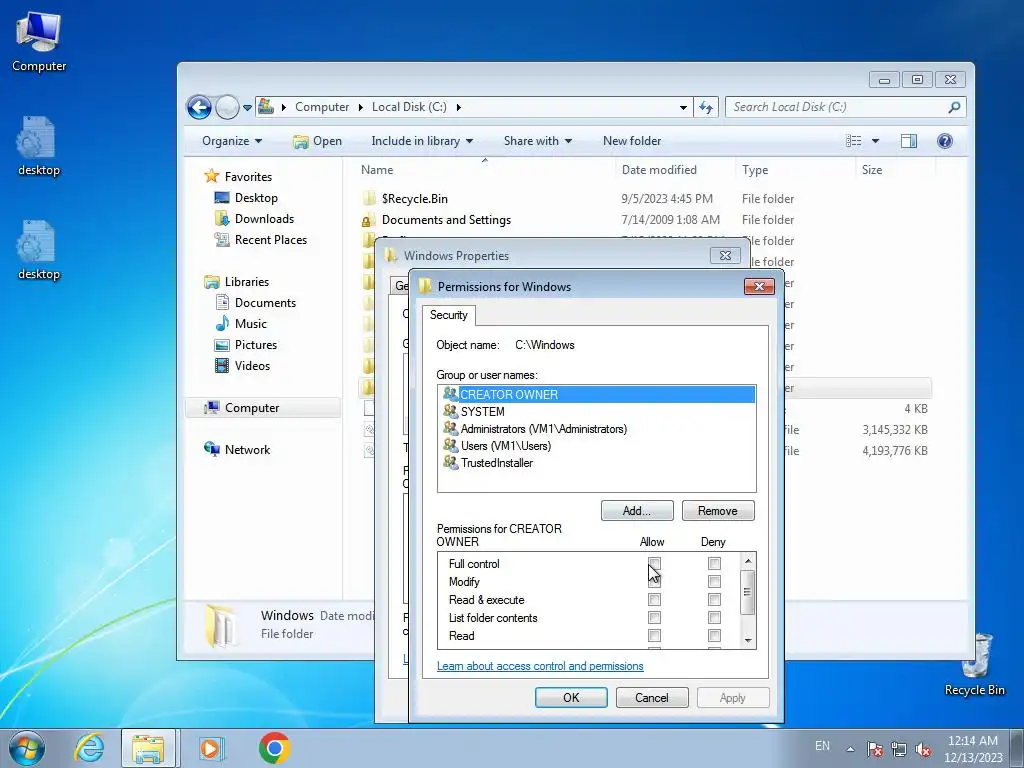This screenshot has width=1024, height=768.
Task: Allow Full control for CREATOR OWNER
Action: pos(654,563)
